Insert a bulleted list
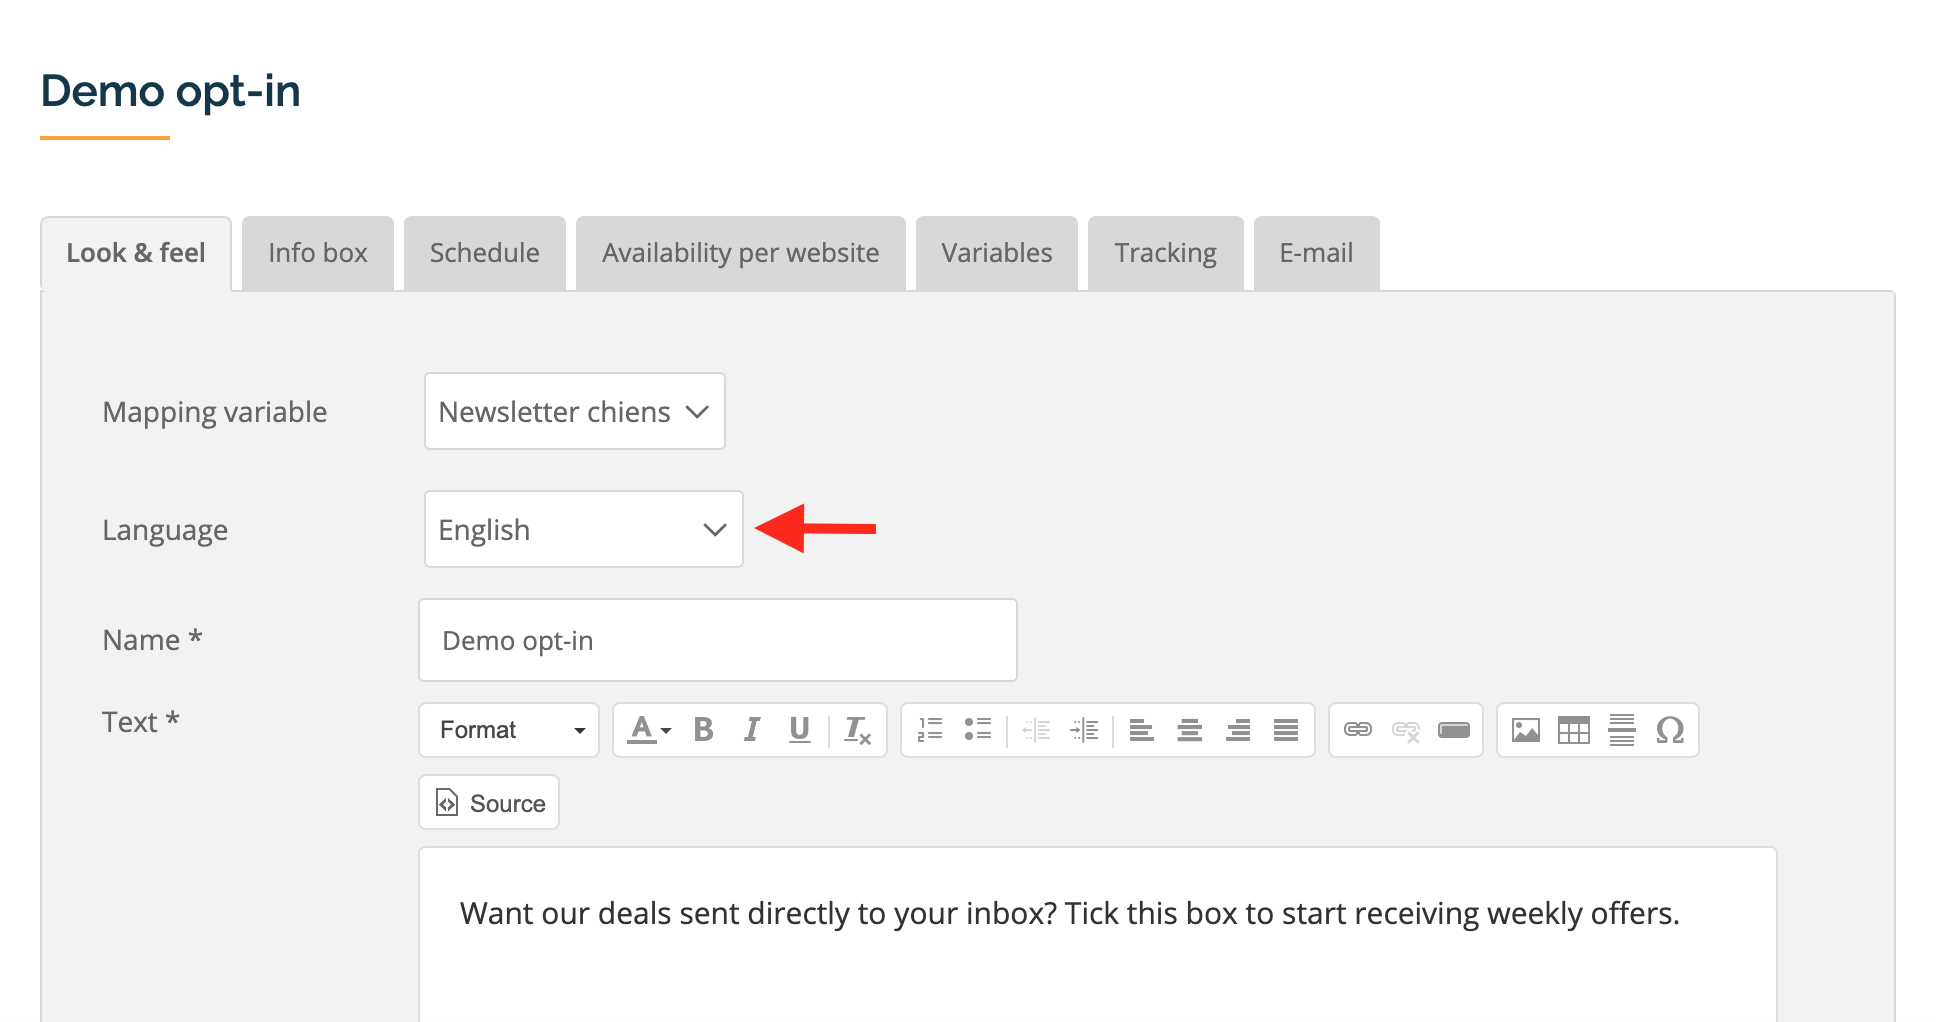Image resolution: width=1936 pixels, height=1022 pixels. pyautogui.click(x=978, y=730)
